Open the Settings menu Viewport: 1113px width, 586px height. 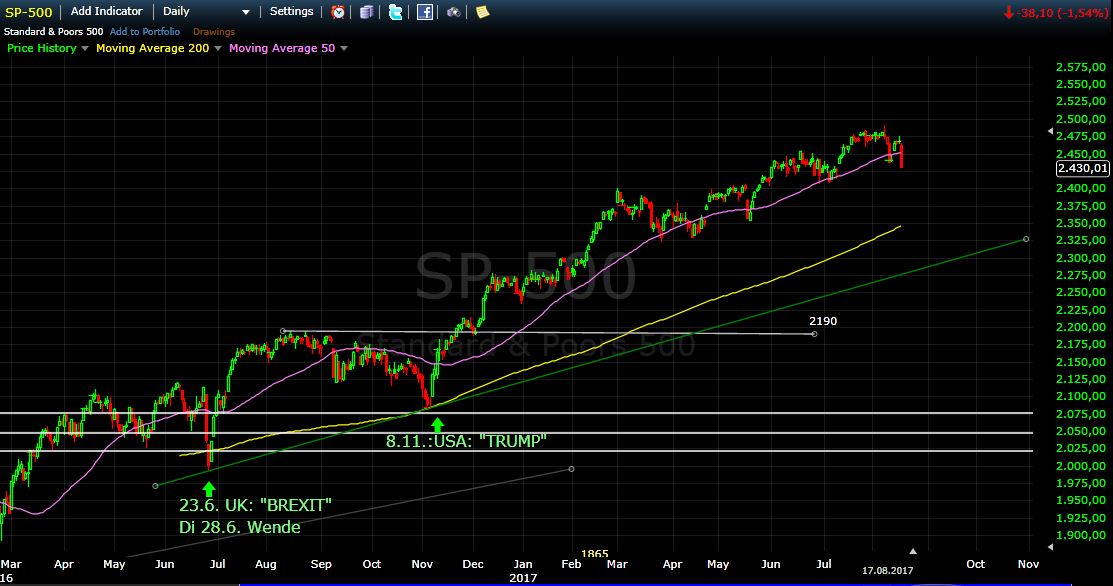pos(291,12)
